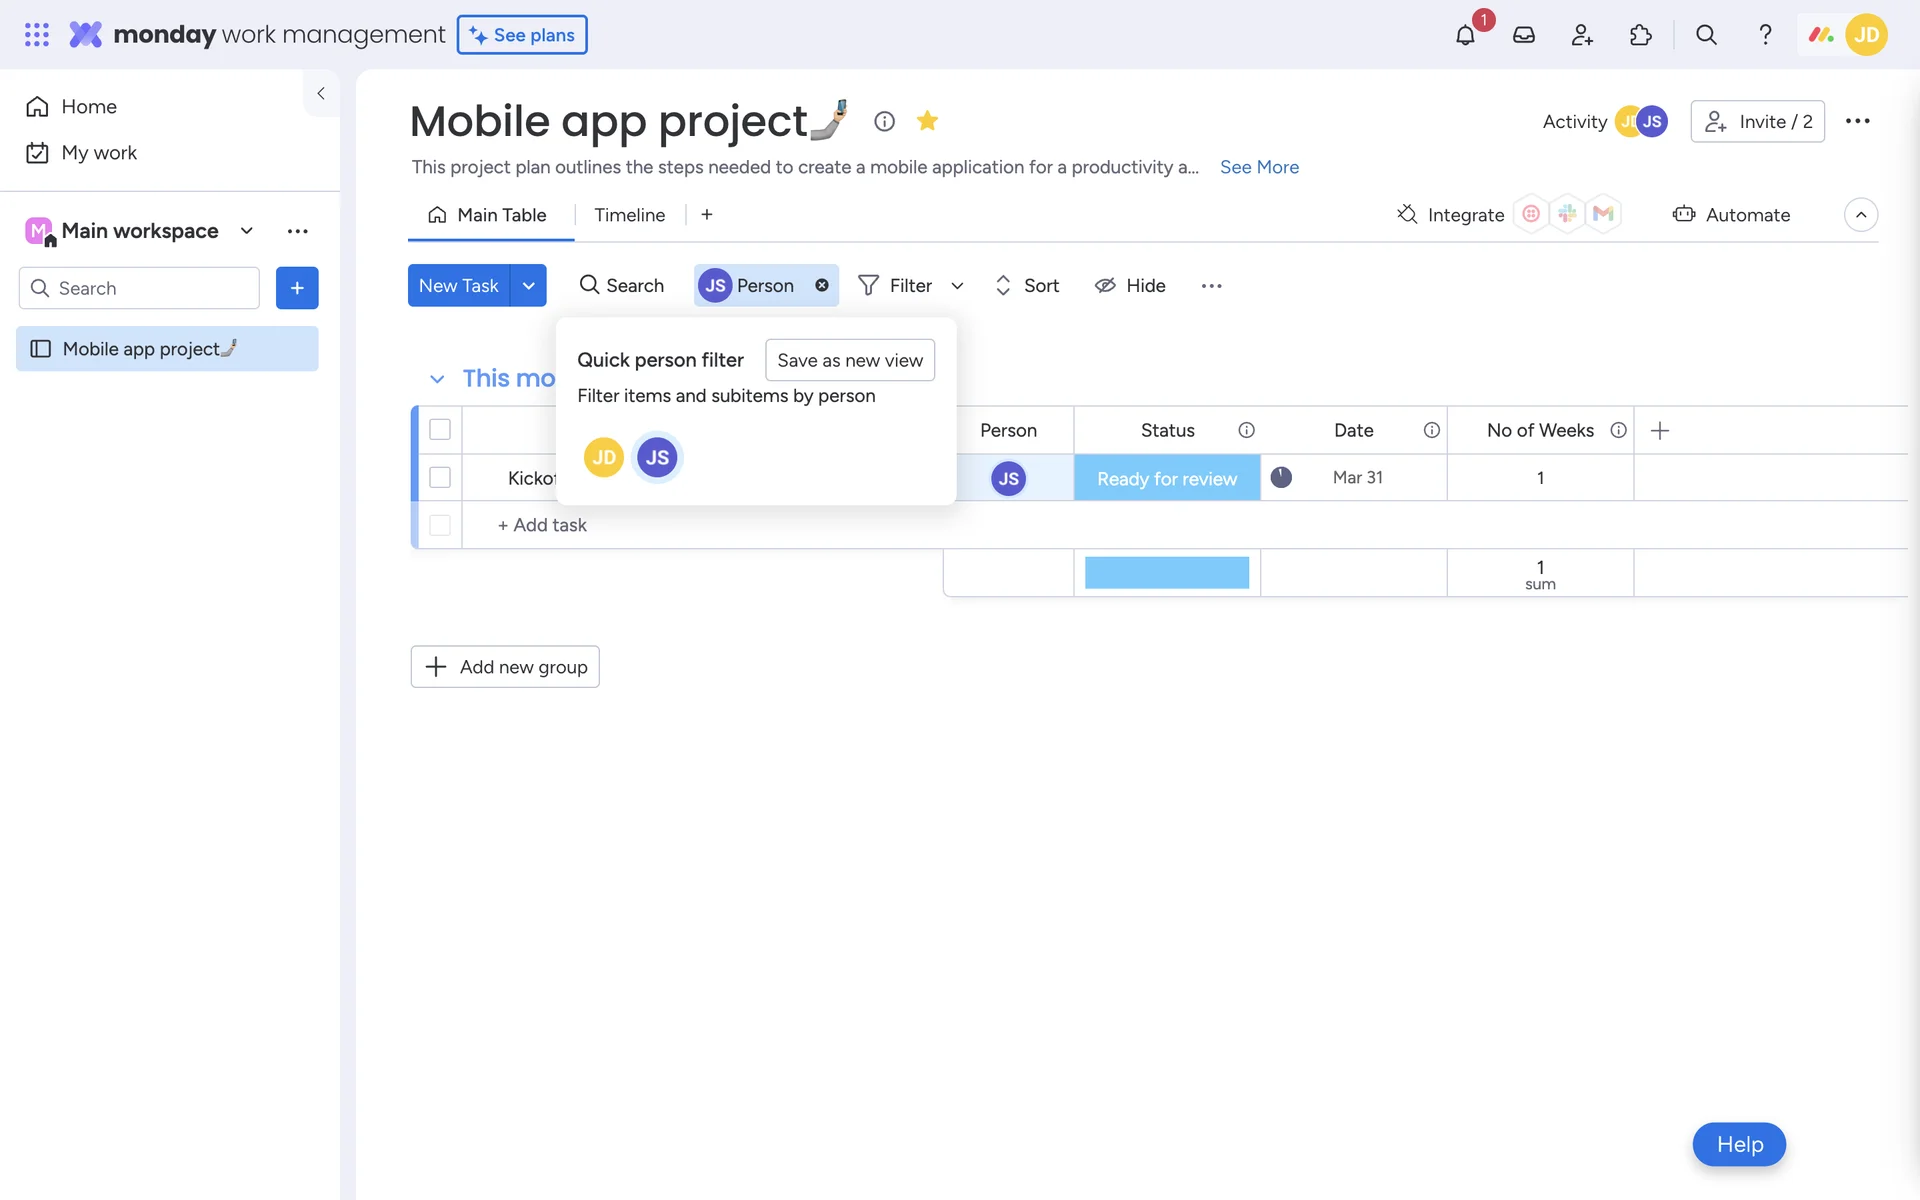The image size is (1920, 1200).
Task: Open the notifications bell
Action: [x=1465, y=35]
